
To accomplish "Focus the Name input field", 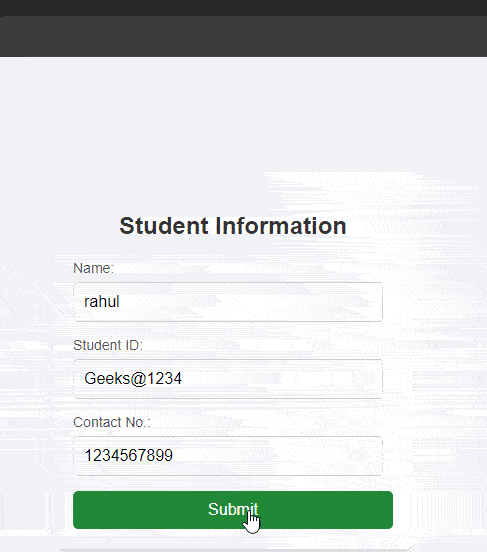I will (228, 302).
